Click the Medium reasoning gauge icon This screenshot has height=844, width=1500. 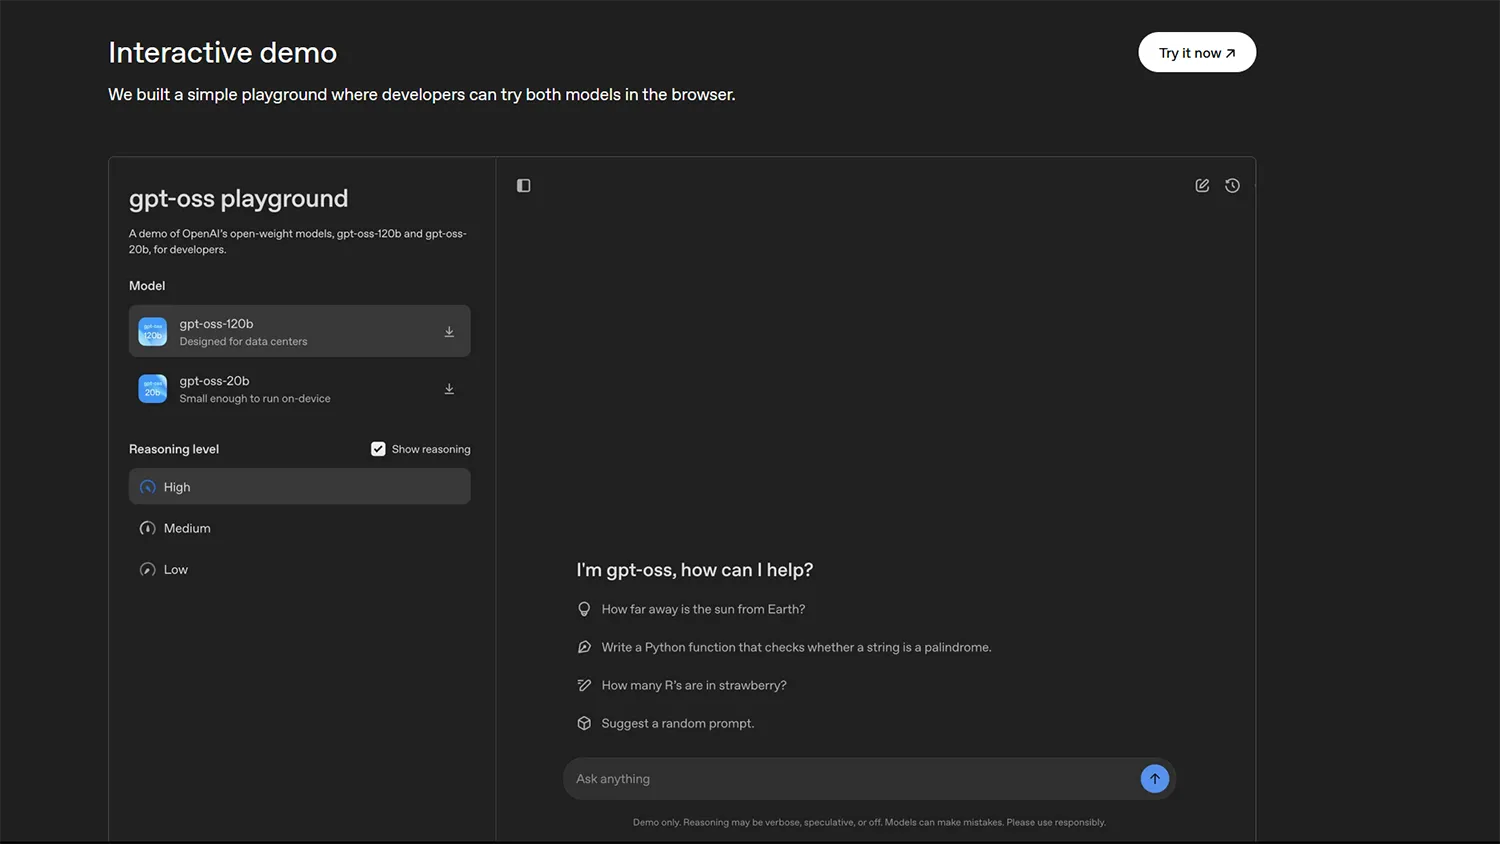(x=147, y=528)
